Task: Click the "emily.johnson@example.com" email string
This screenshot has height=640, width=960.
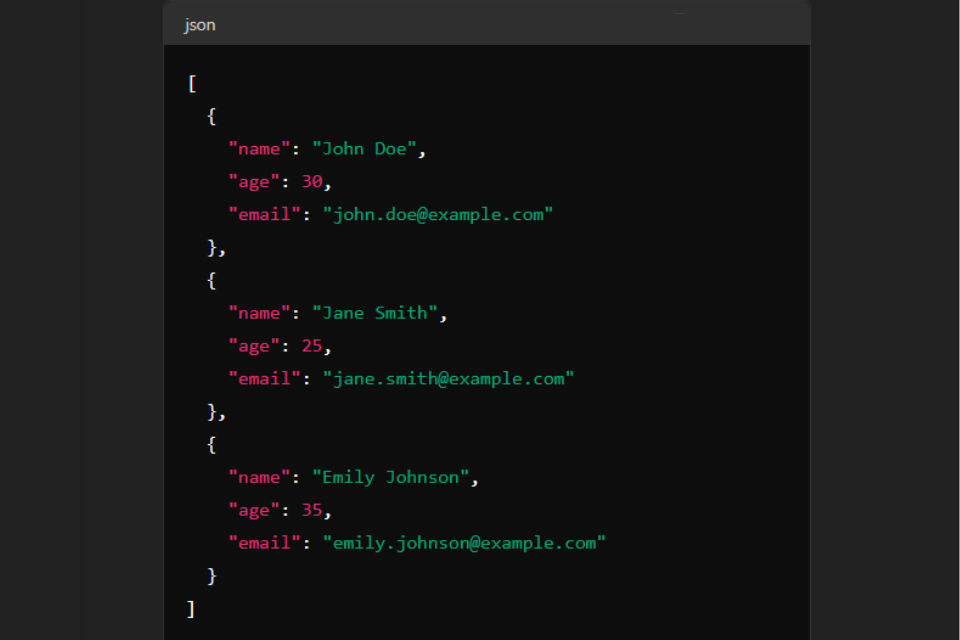Action: 464,543
